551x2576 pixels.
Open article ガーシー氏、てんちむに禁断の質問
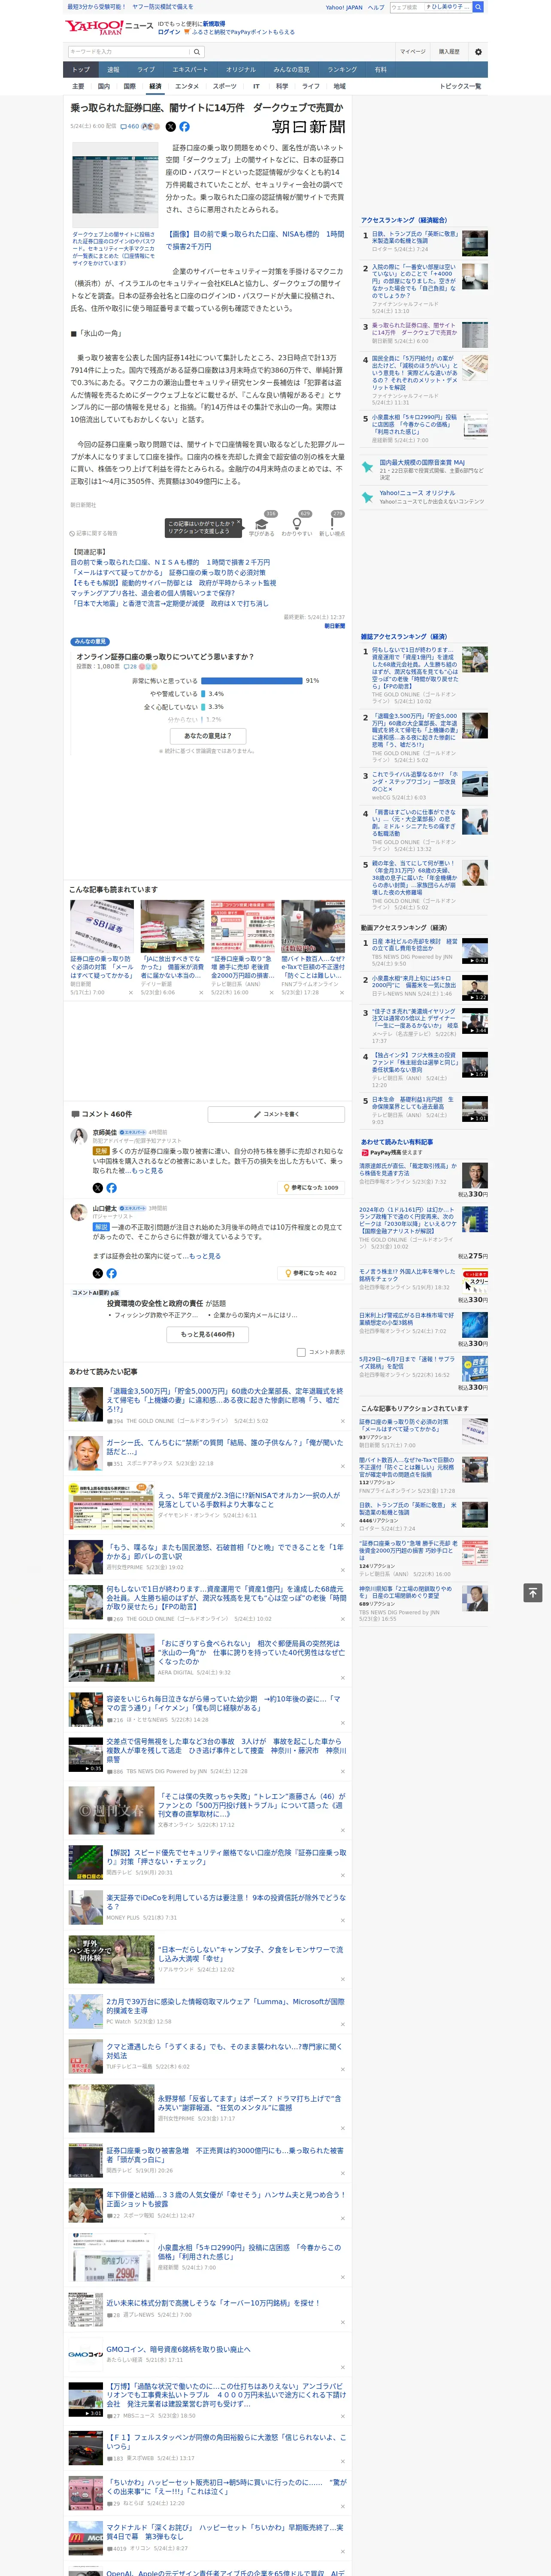click(224, 1446)
